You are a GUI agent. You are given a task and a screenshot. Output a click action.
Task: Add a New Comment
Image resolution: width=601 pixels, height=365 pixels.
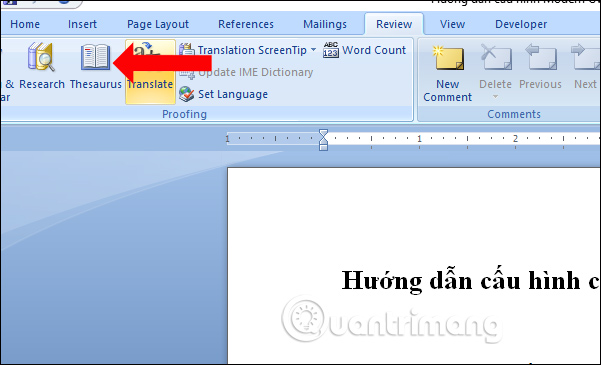coord(447,74)
